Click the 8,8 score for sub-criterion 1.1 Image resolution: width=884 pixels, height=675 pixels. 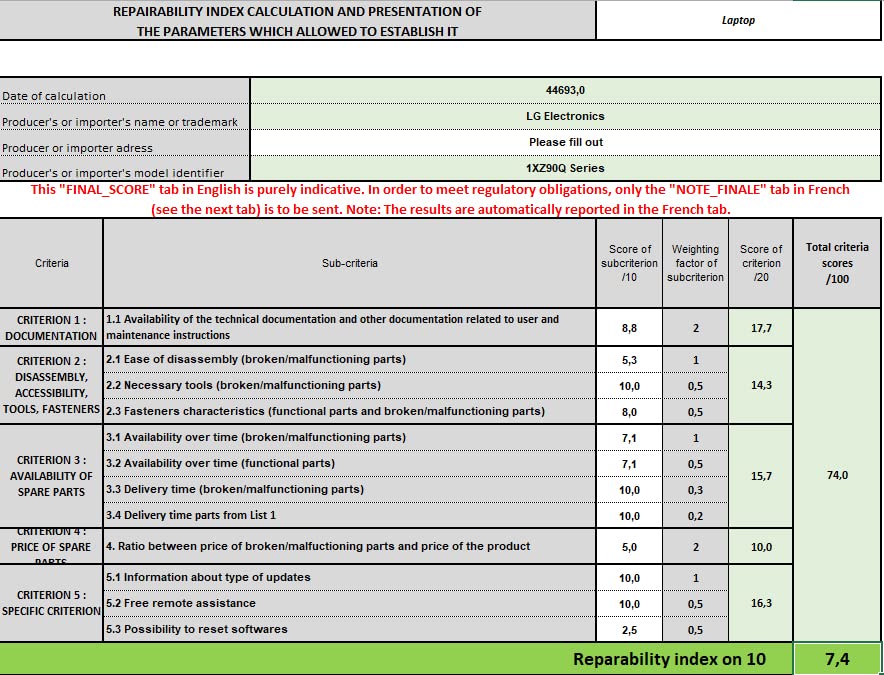click(629, 328)
